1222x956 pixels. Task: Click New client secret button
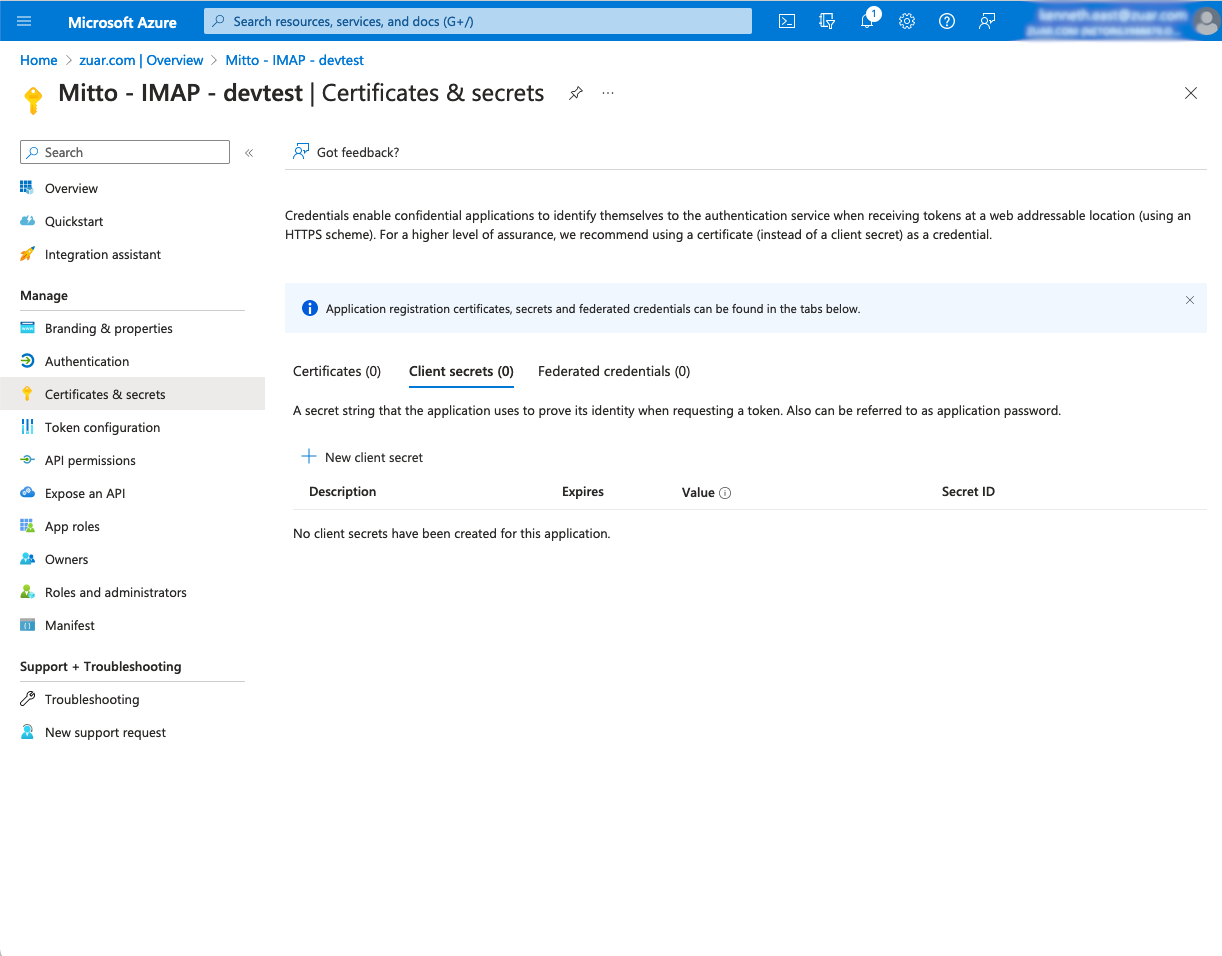[x=363, y=457]
